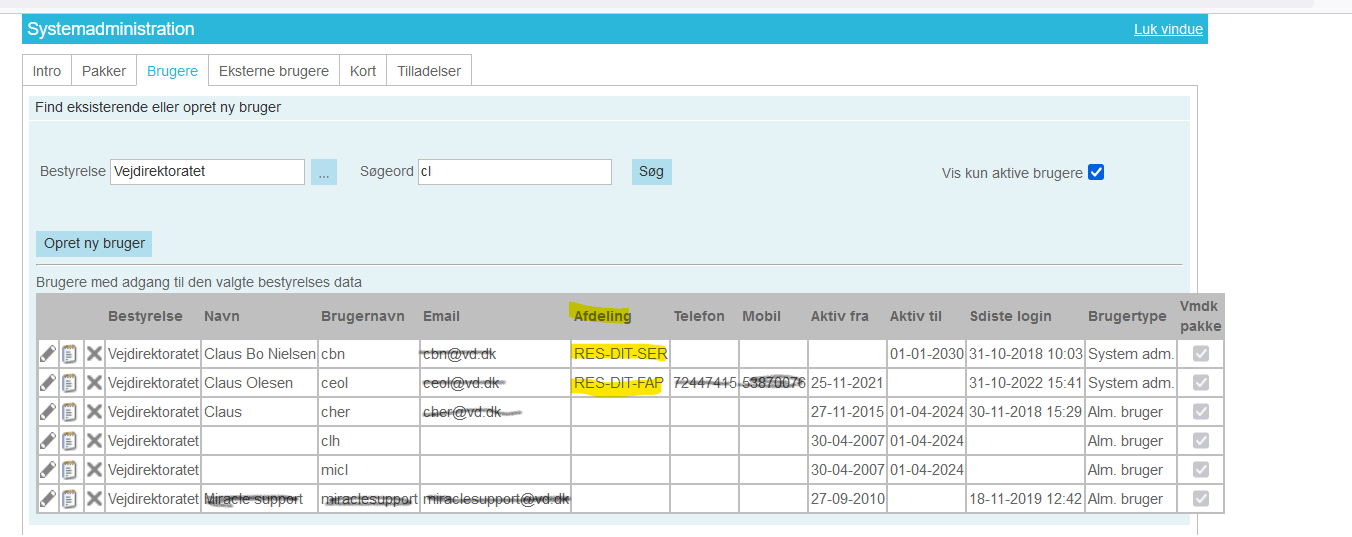Screen dimensions: 1352x537
Task: Switch to the Pakker tab
Action: pyautogui.click(x=104, y=71)
